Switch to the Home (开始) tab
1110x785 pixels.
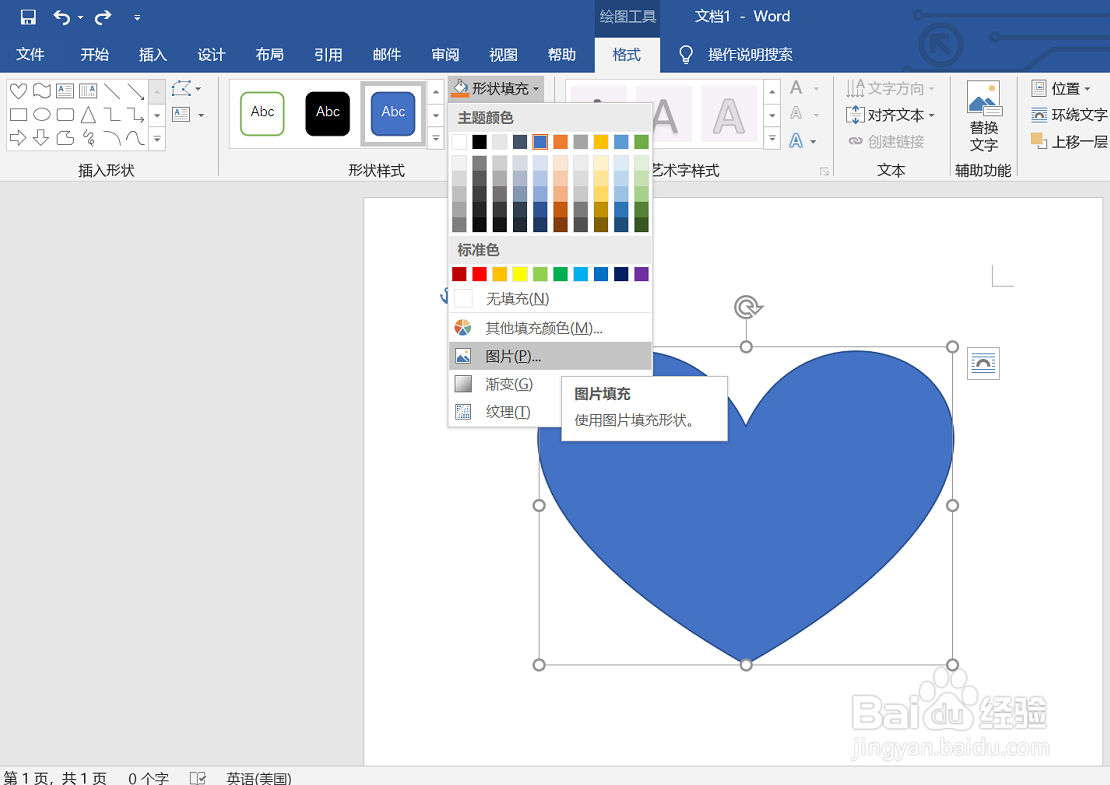[x=94, y=55]
